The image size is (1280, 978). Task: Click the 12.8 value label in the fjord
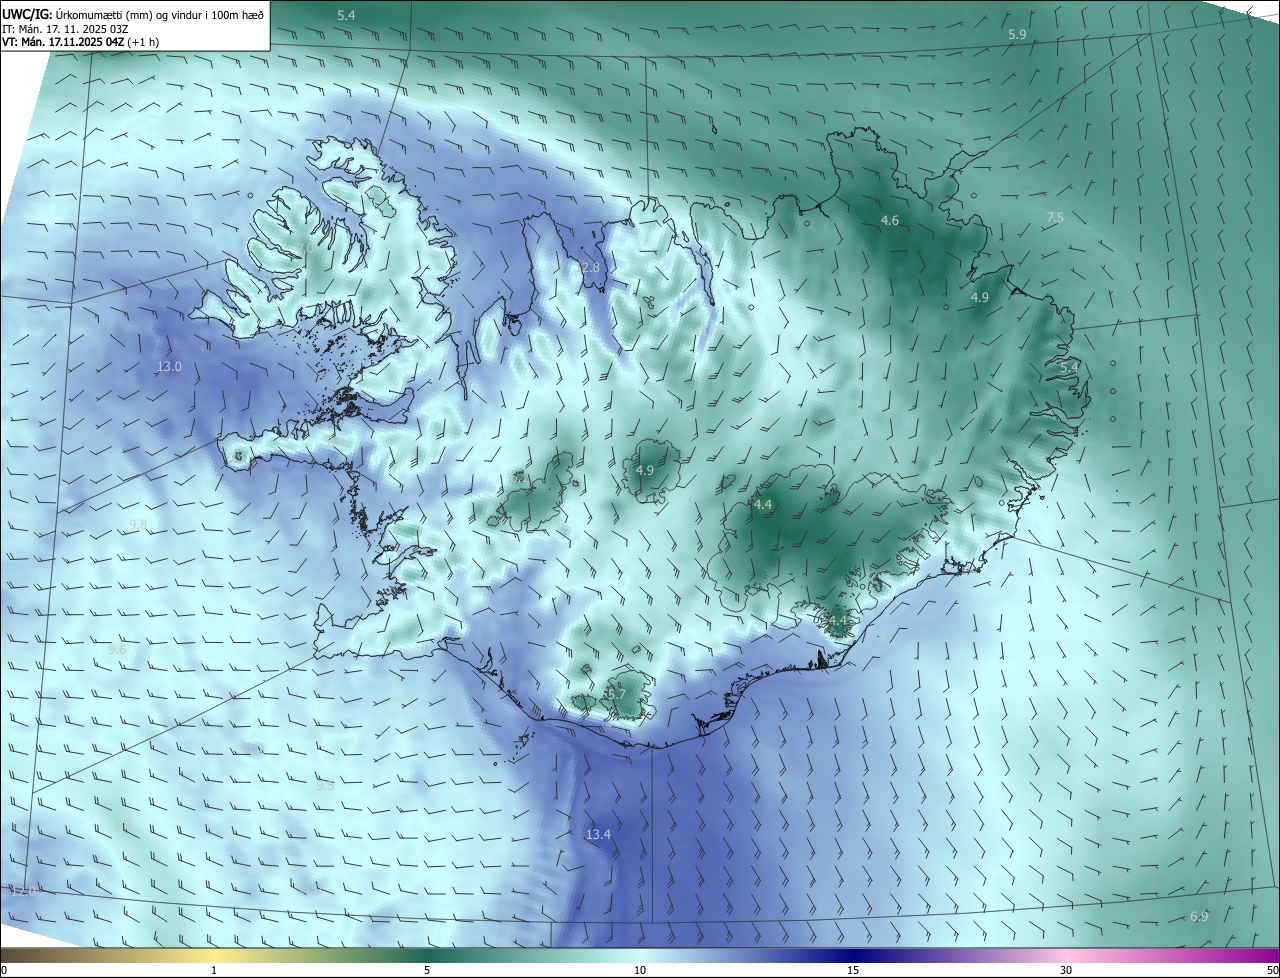click(x=587, y=268)
